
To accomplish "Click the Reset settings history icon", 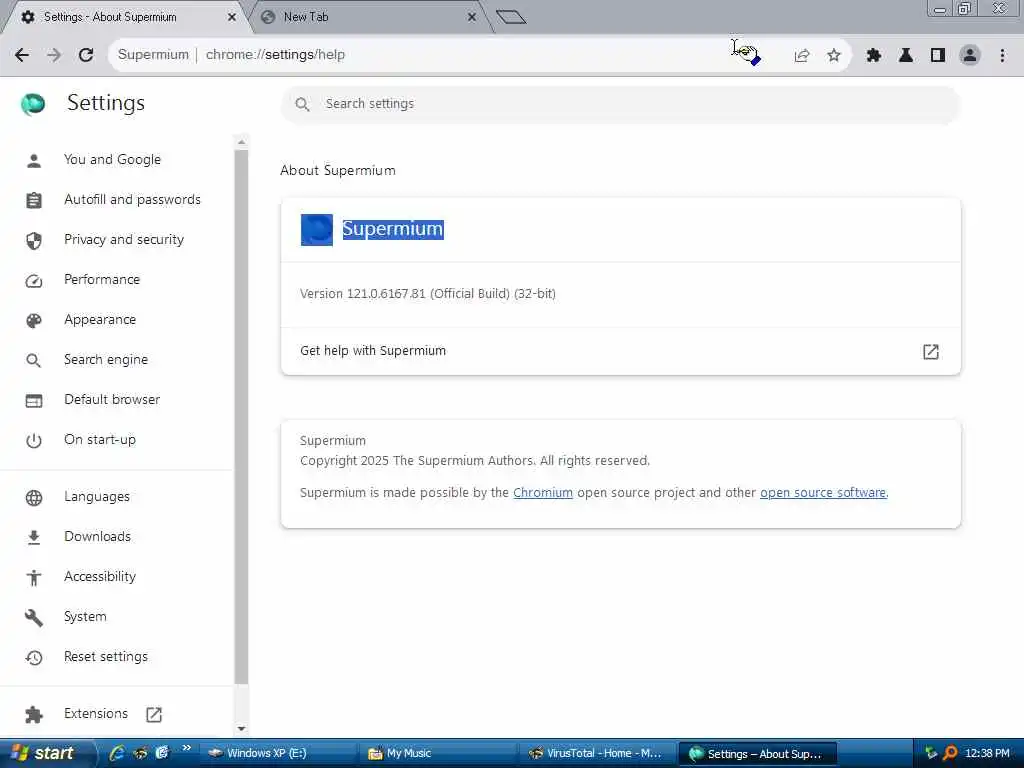I will [x=34, y=658].
